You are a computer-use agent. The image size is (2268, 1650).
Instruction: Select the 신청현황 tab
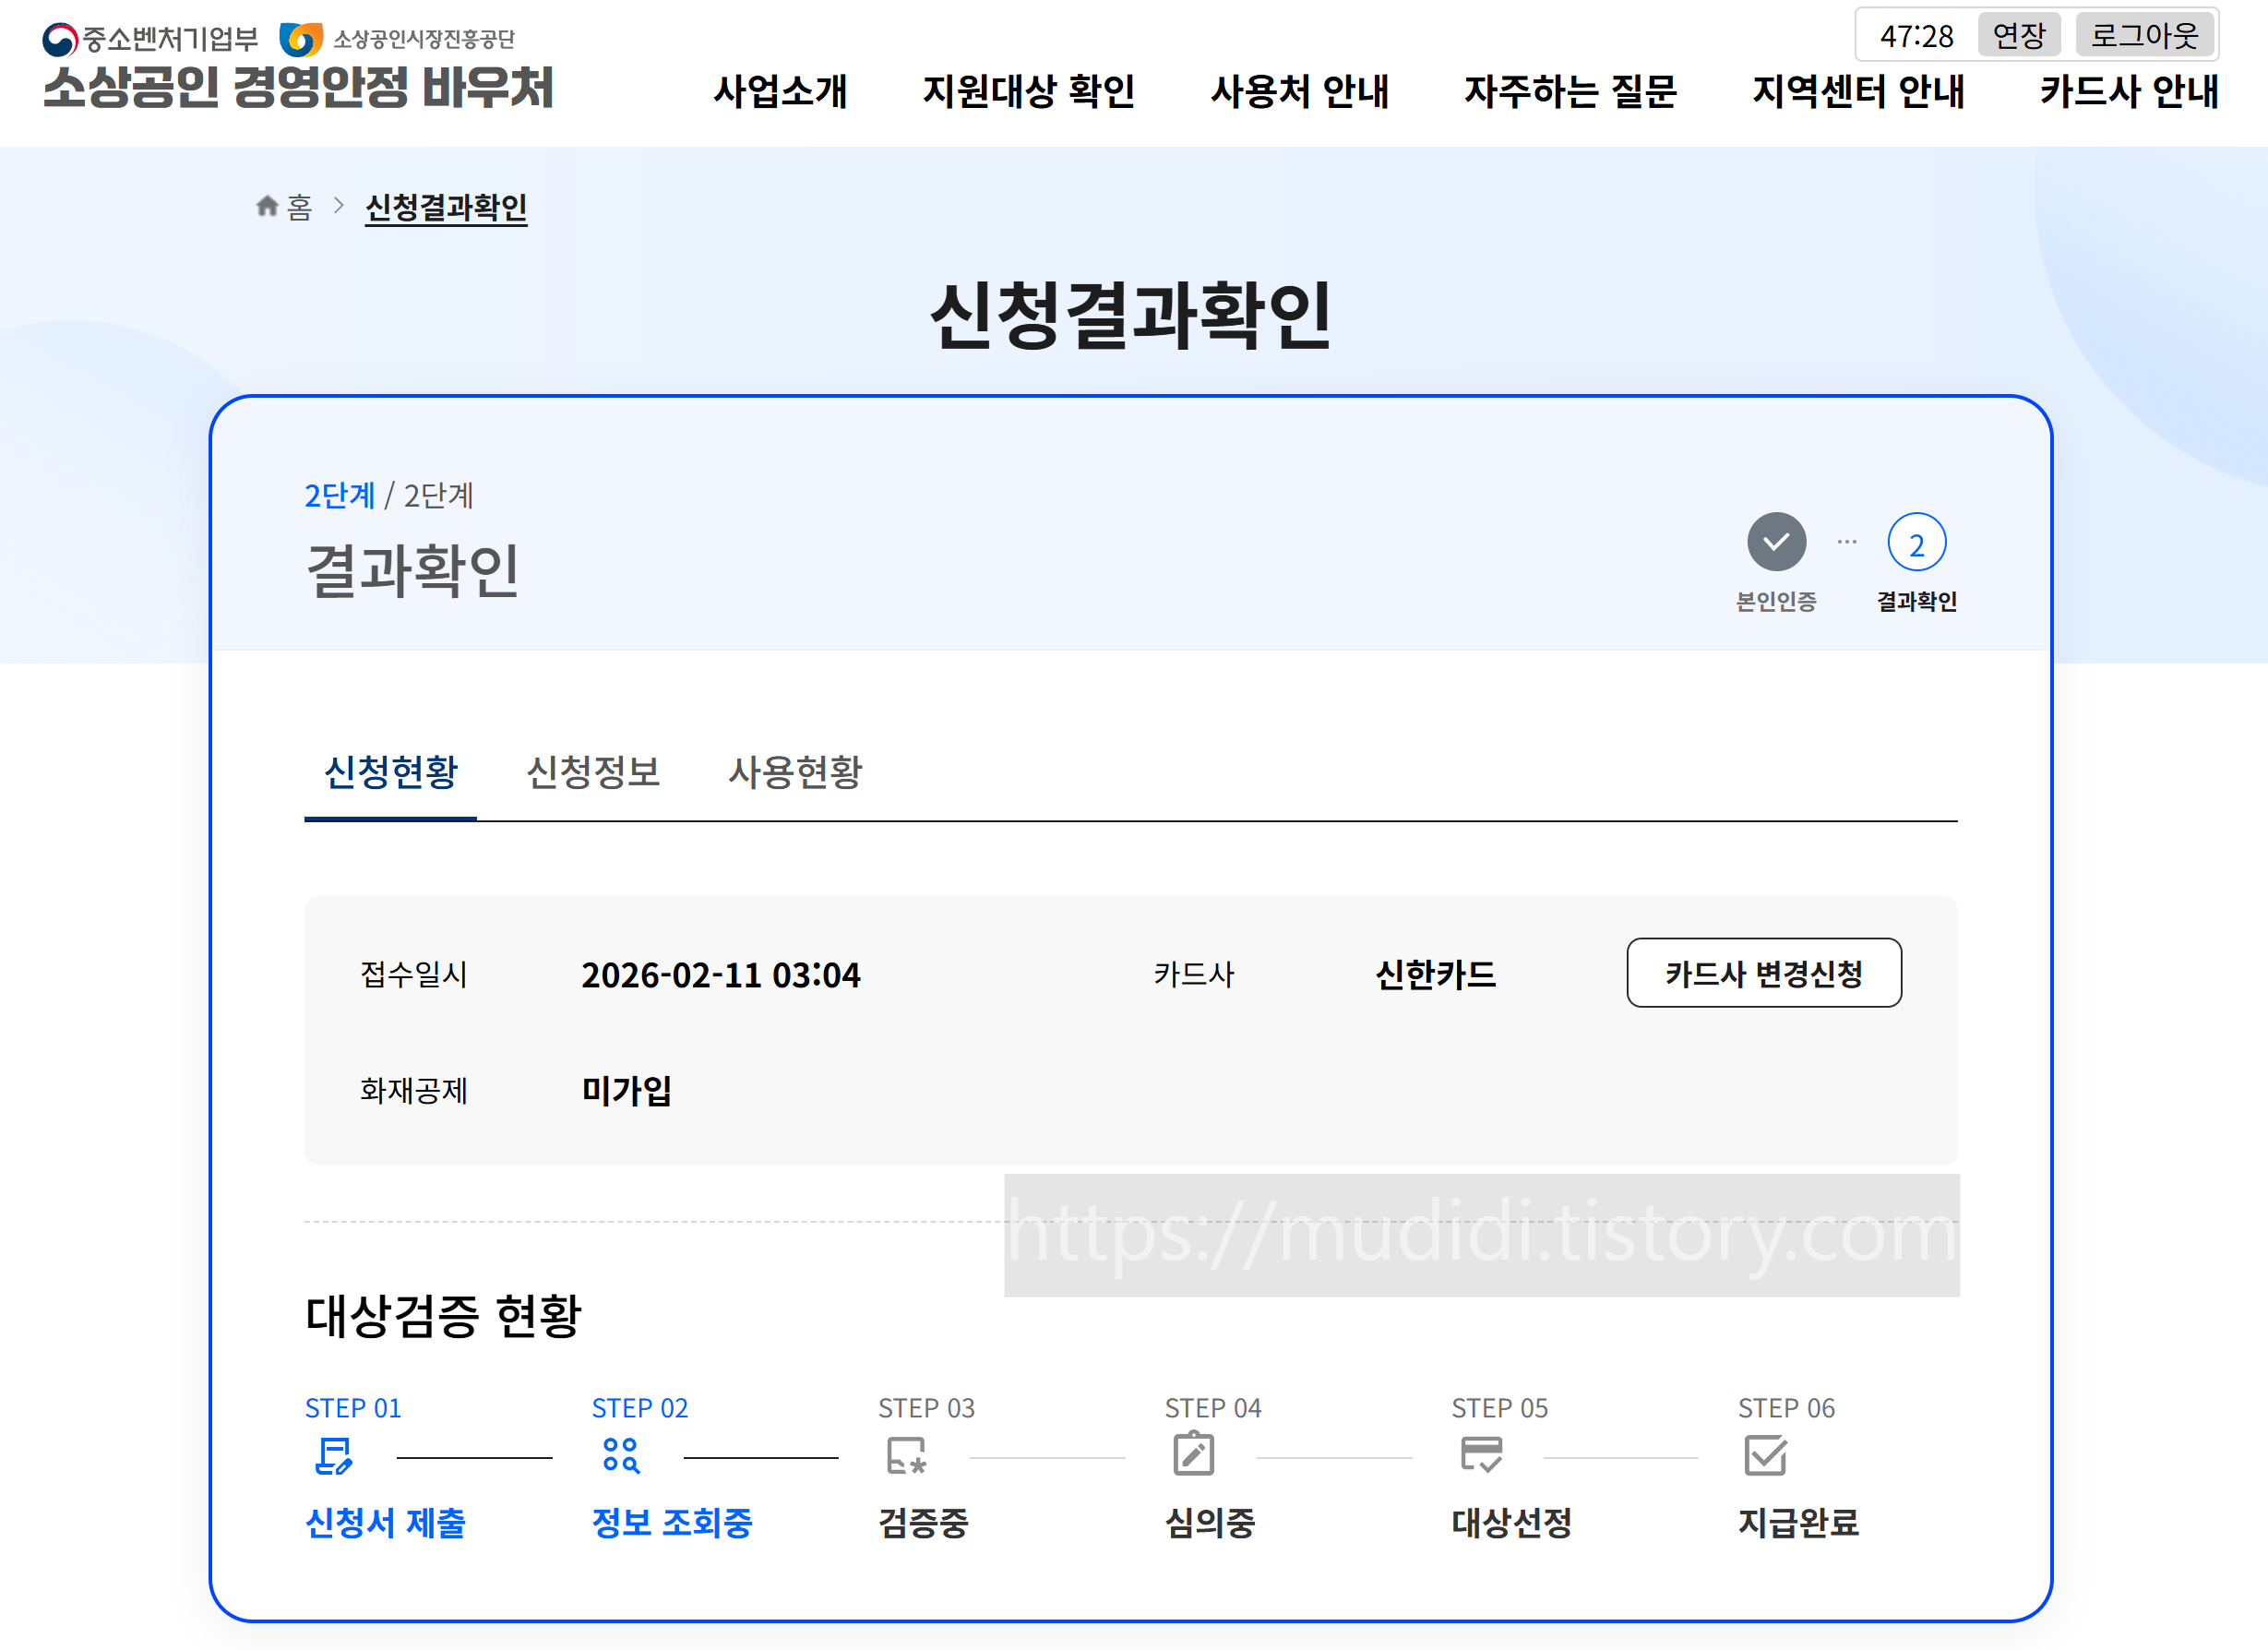(391, 772)
